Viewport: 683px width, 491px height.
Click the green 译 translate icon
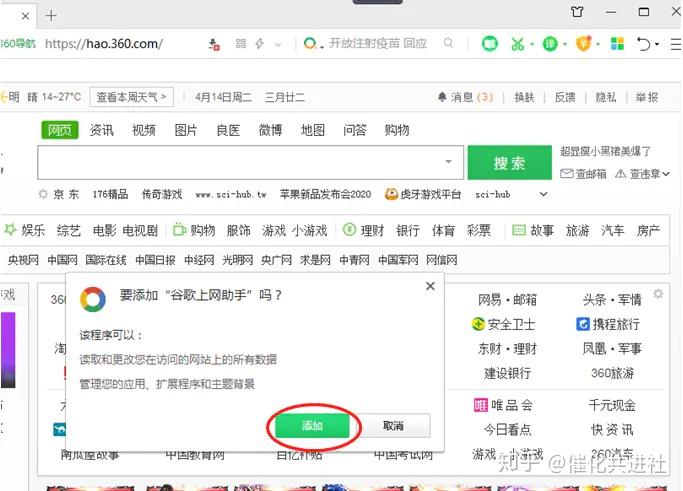point(550,44)
